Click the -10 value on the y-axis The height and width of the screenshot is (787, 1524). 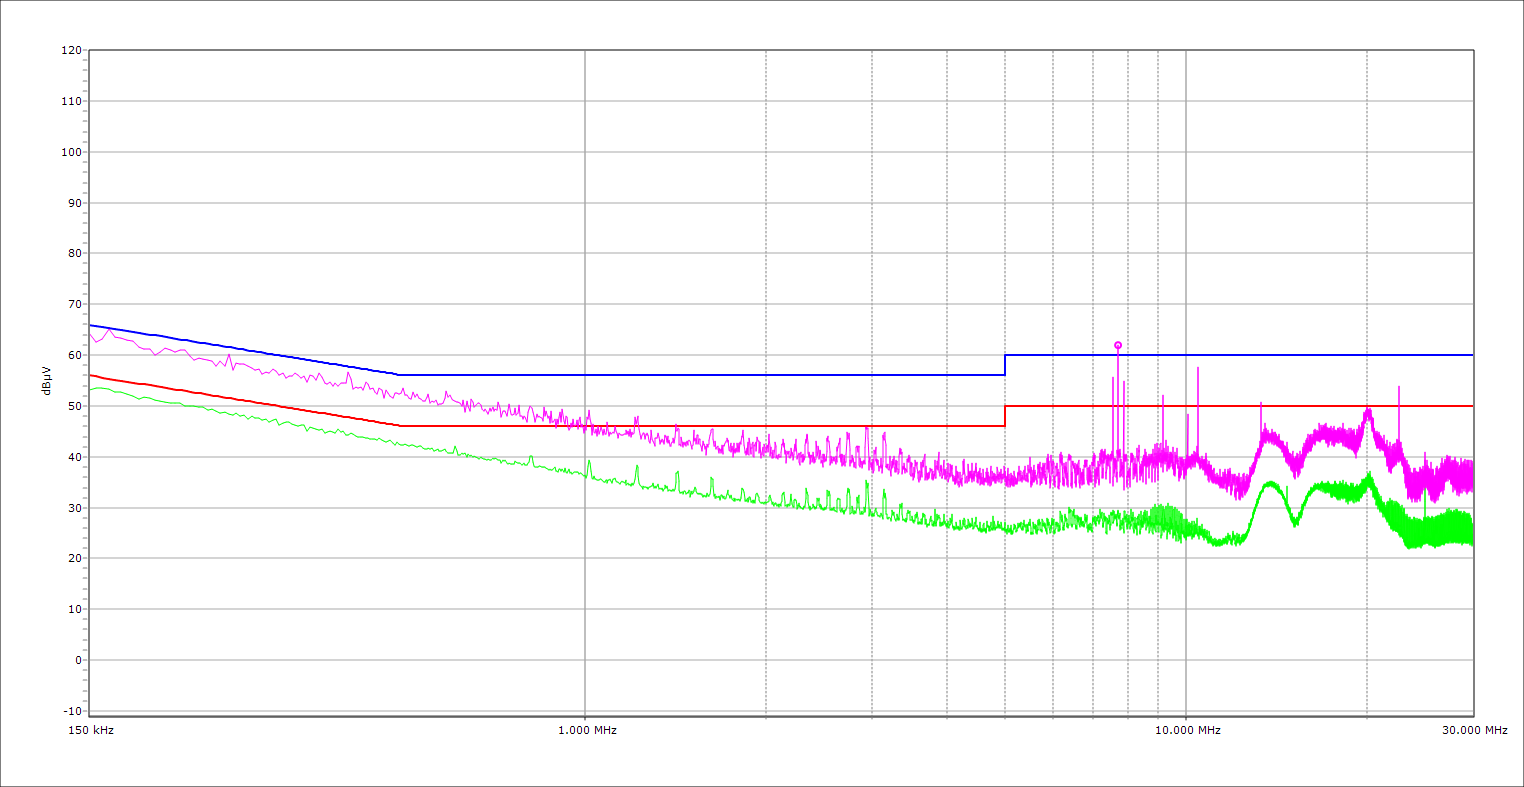pyautogui.click(x=71, y=711)
